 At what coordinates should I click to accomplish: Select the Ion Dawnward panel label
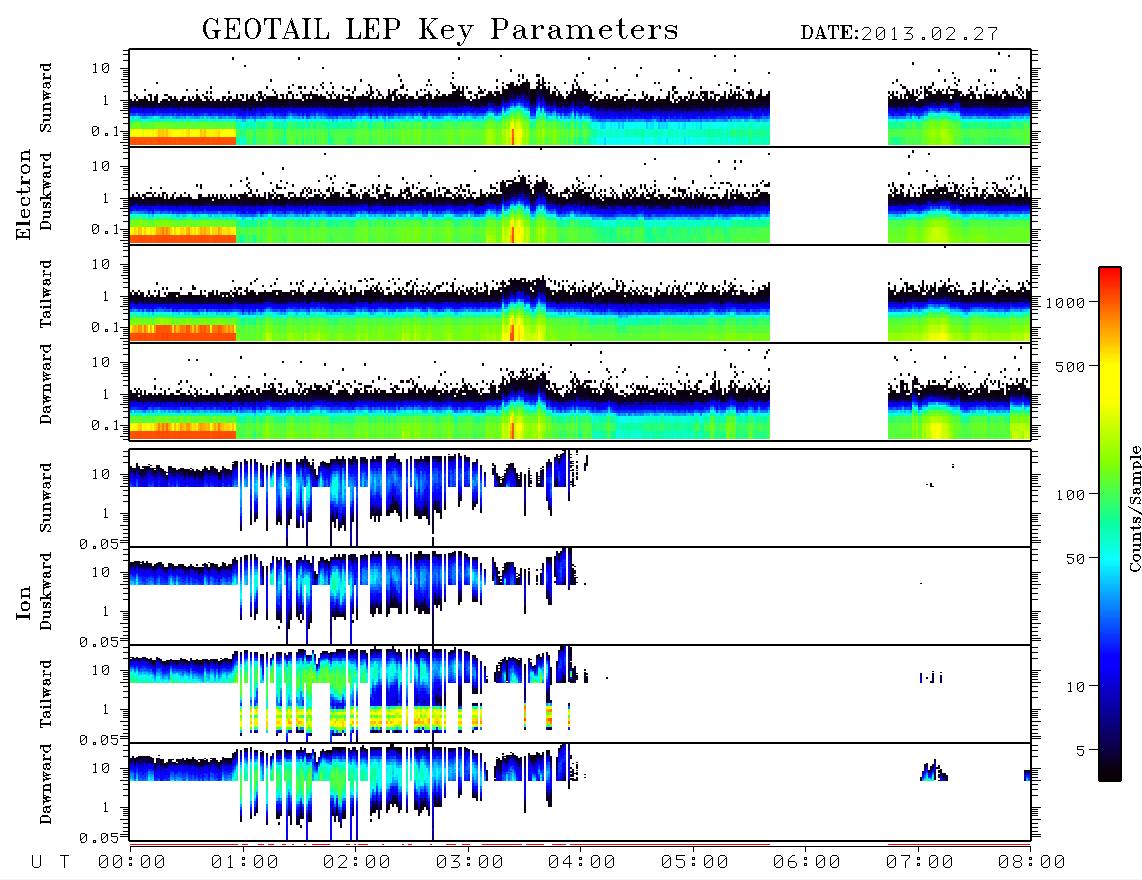pos(46,784)
